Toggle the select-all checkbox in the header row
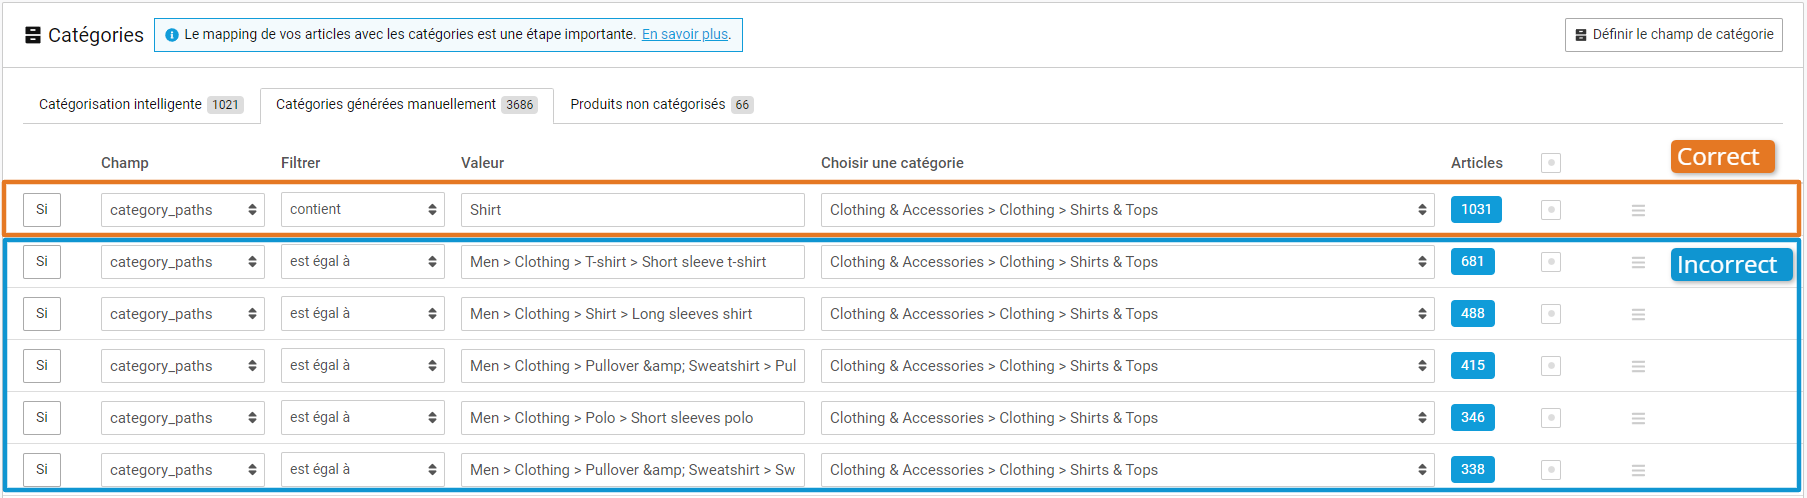The width and height of the screenshot is (1807, 498). (1551, 163)
